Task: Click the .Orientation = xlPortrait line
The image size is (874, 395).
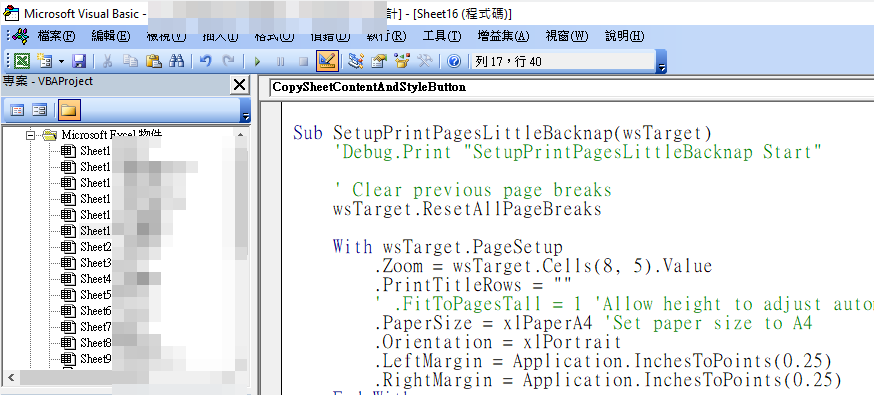Action: (x=498, y=342)
